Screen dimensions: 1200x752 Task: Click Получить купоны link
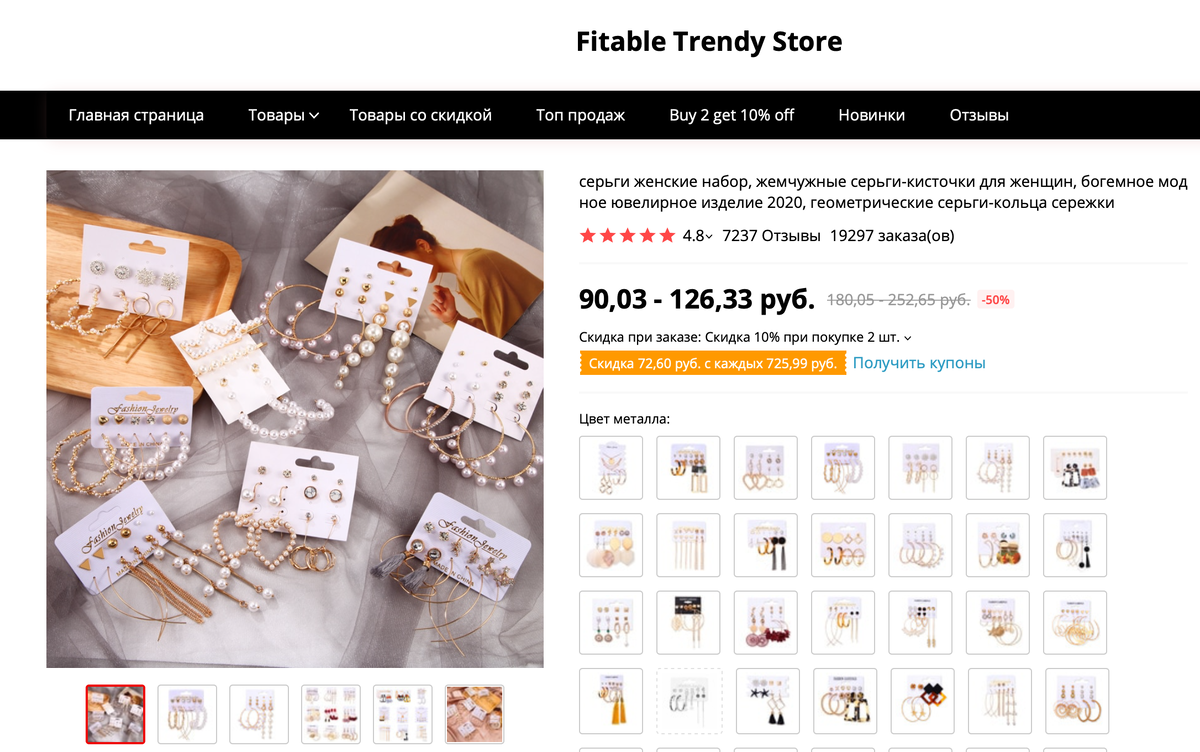click(x=919, y=363)
